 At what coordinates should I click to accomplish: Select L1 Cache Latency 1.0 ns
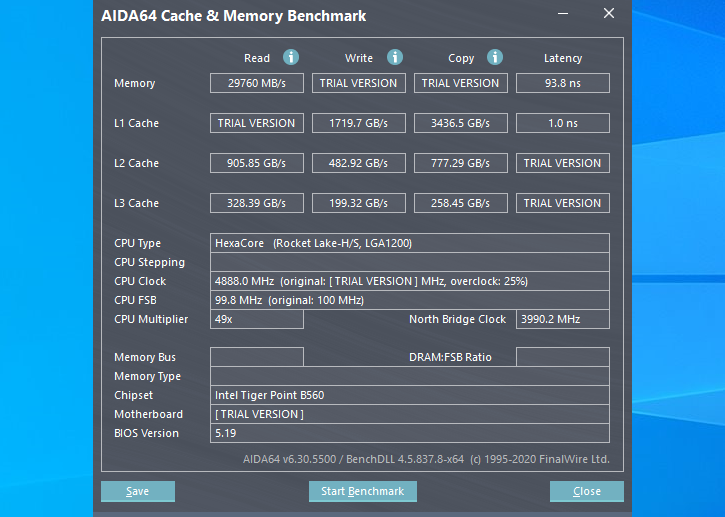[563, 123]
